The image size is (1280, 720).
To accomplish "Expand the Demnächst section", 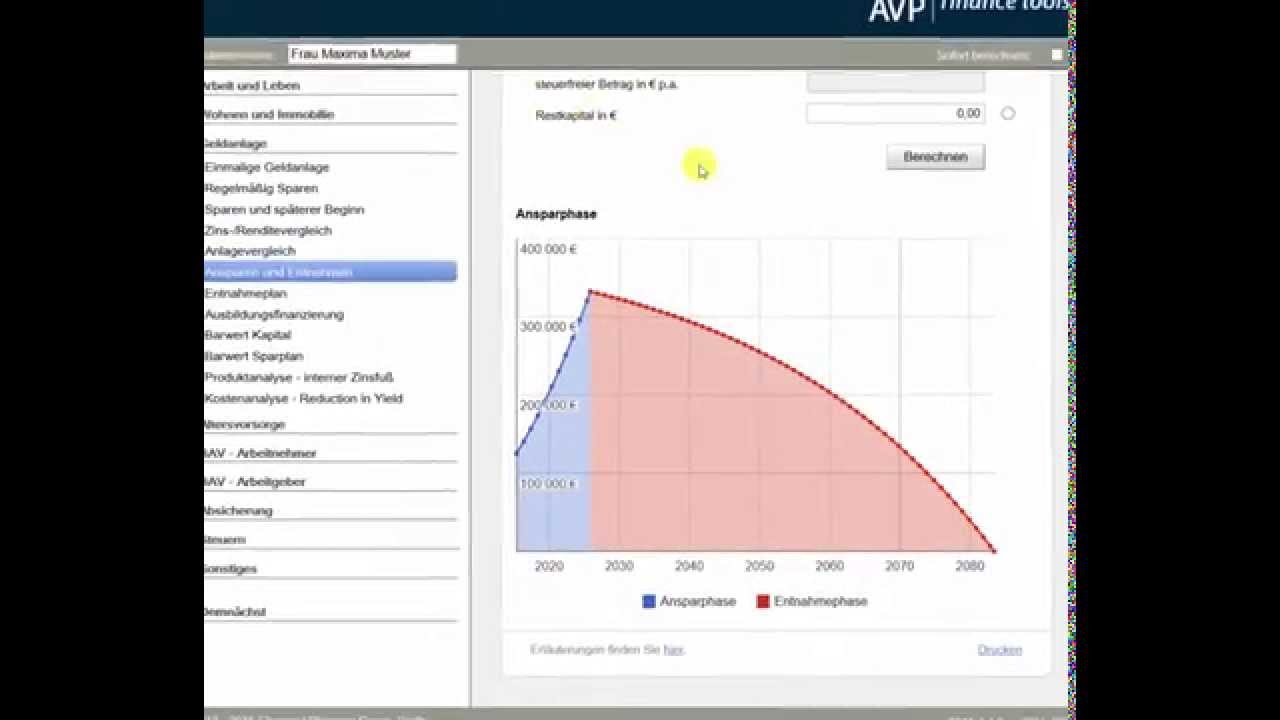I will pos(235,612).
